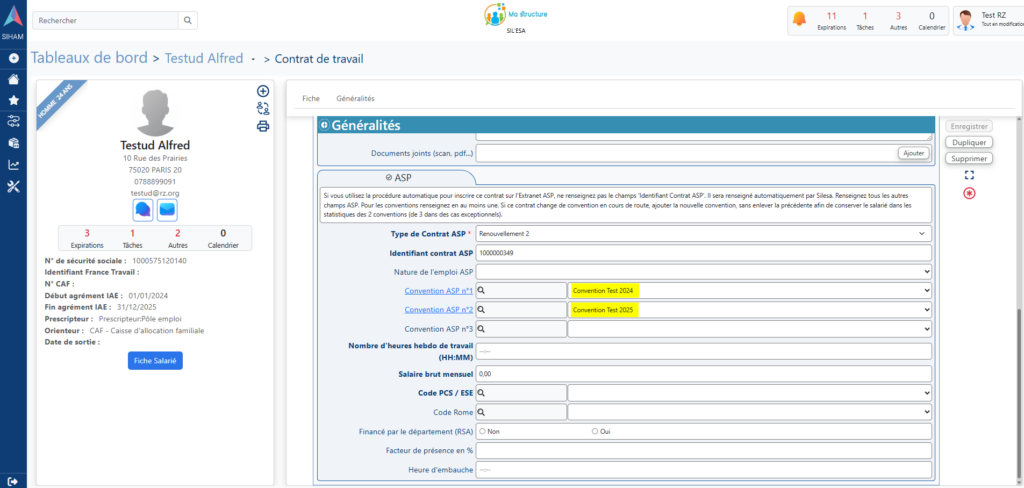Click the orange notification bell

[799, 19]
